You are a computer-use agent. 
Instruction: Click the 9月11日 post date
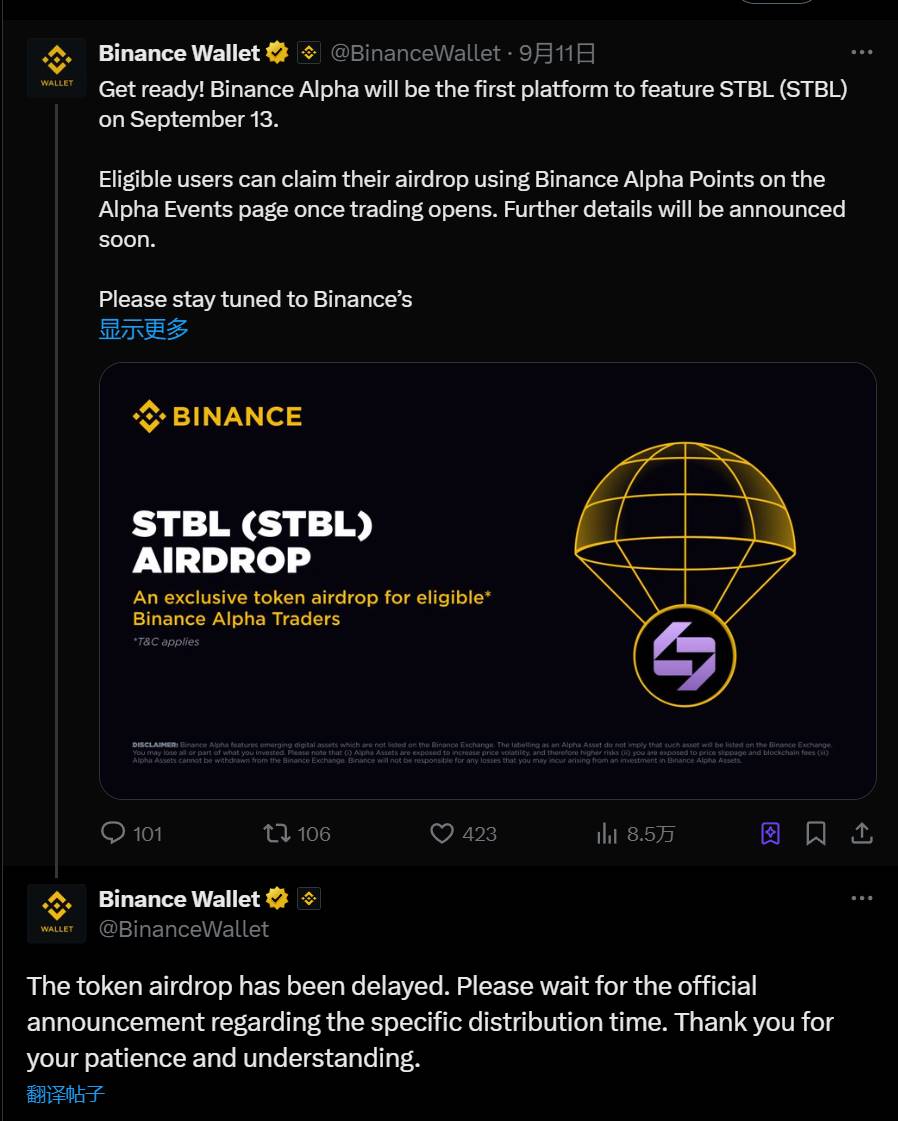tap(557, 53)
